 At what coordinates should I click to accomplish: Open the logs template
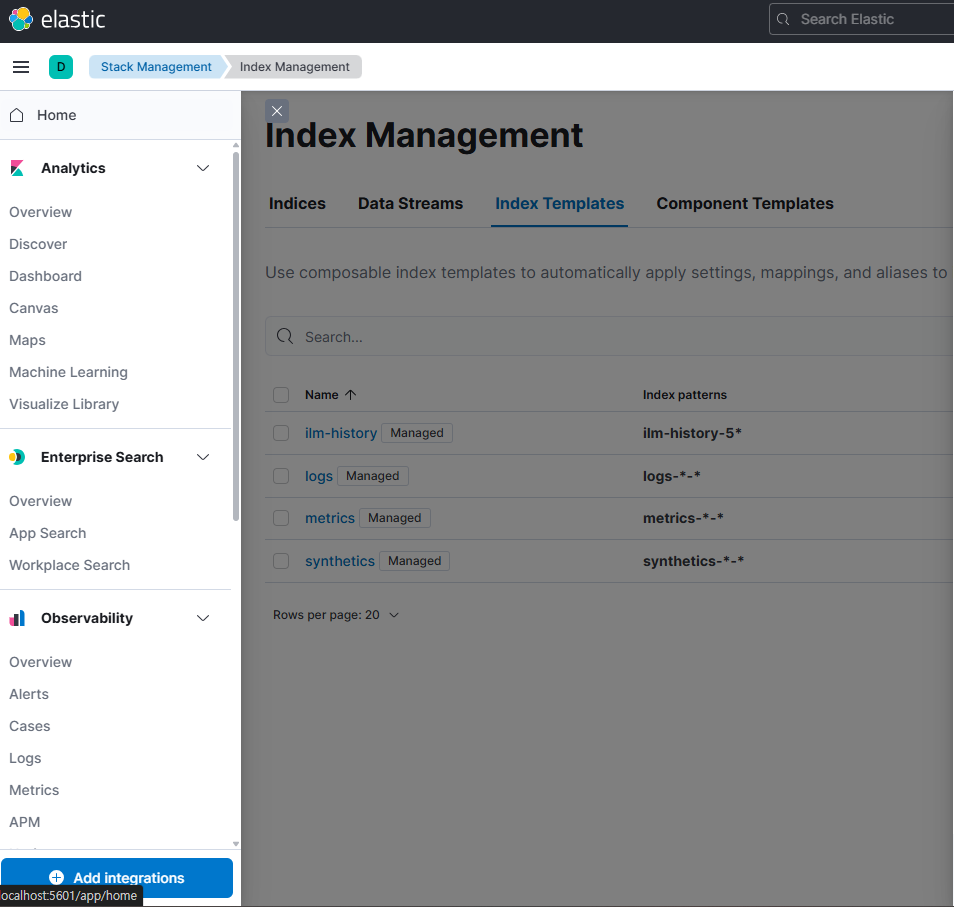(319, 476)
